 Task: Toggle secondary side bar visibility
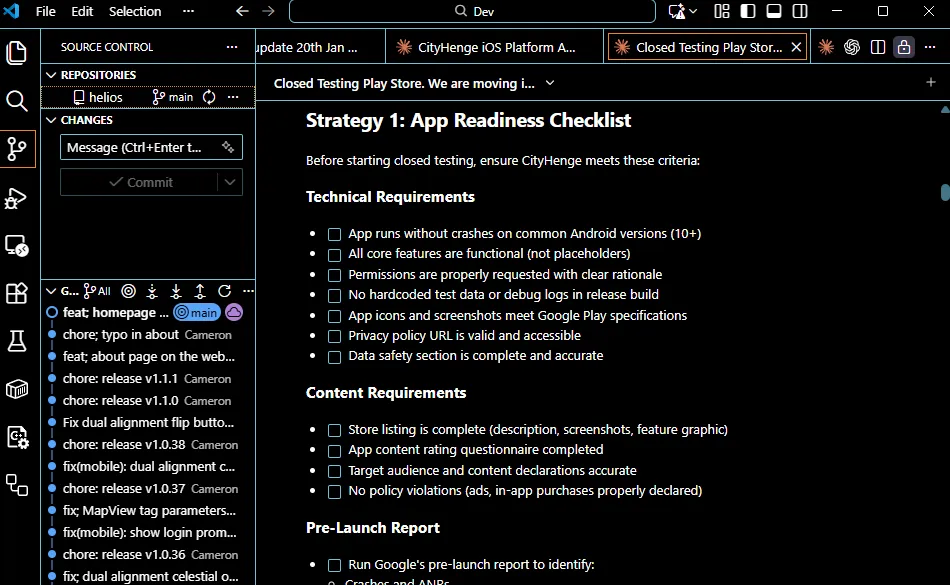[800, 11]
